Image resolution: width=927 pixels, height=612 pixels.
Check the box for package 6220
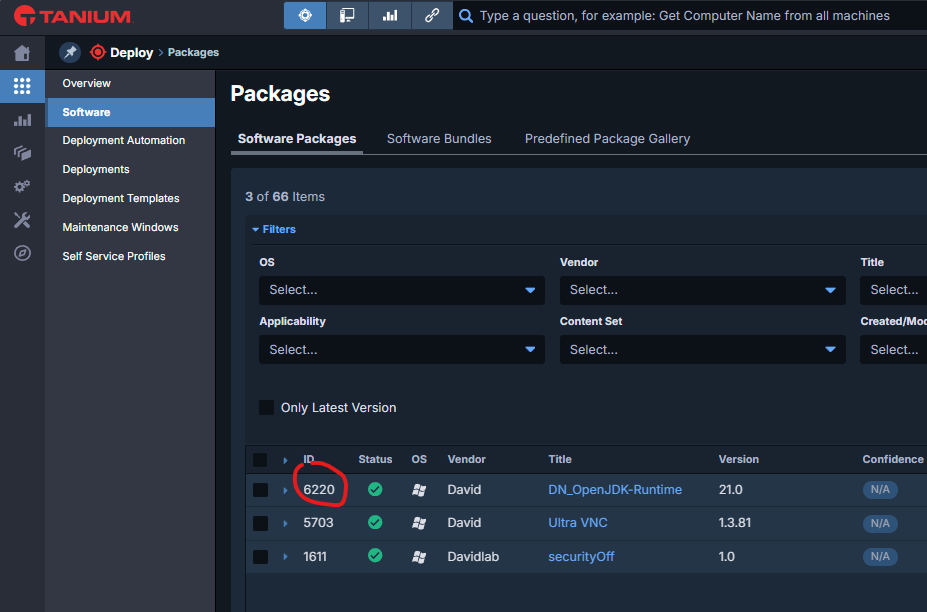click(x=260, y=490)
